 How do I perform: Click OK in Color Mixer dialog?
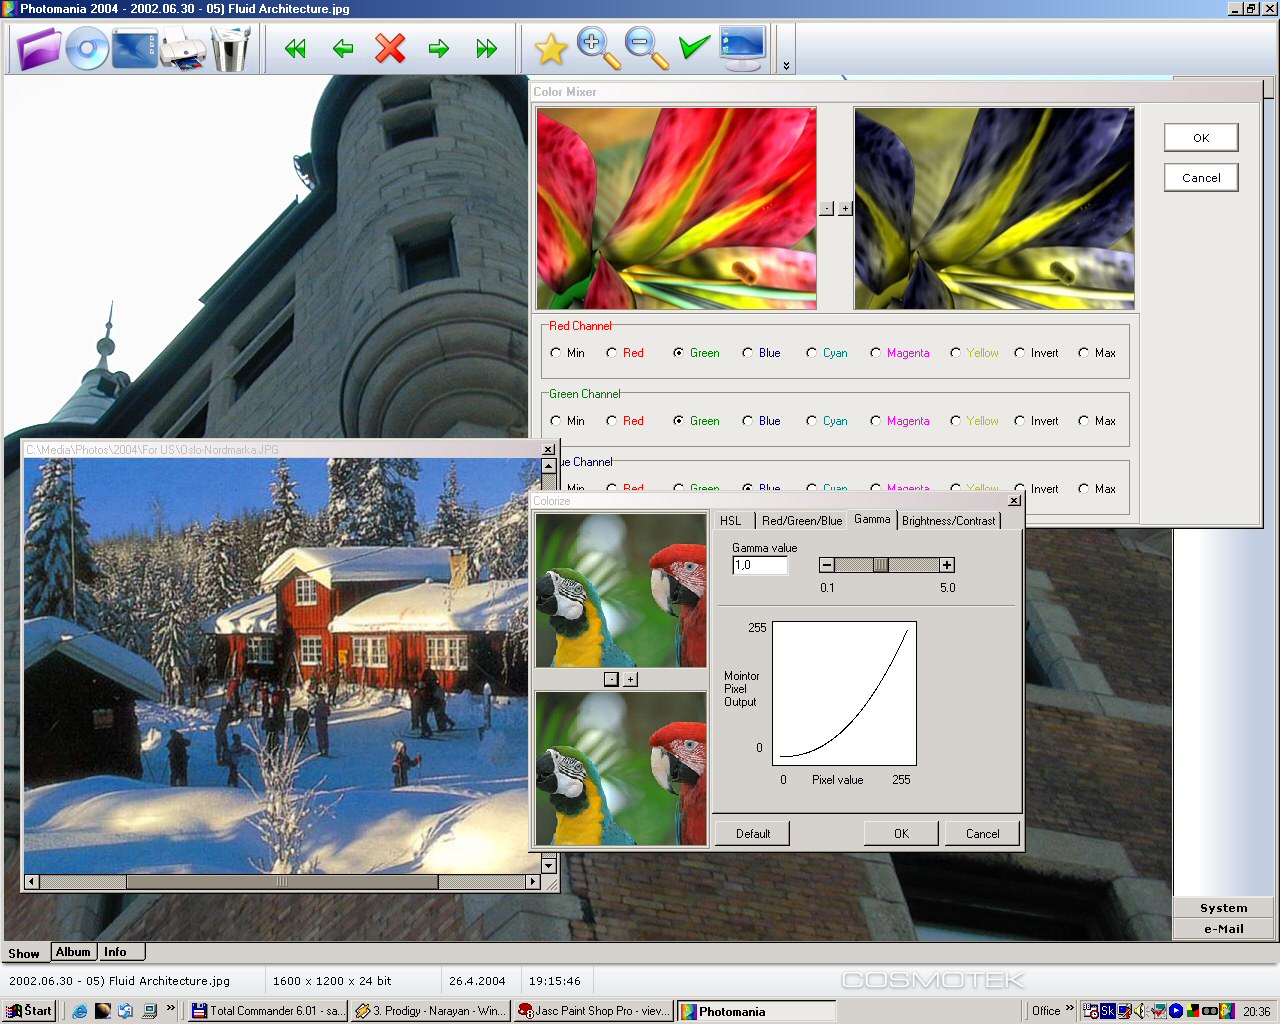click(x=1201, y=138)
